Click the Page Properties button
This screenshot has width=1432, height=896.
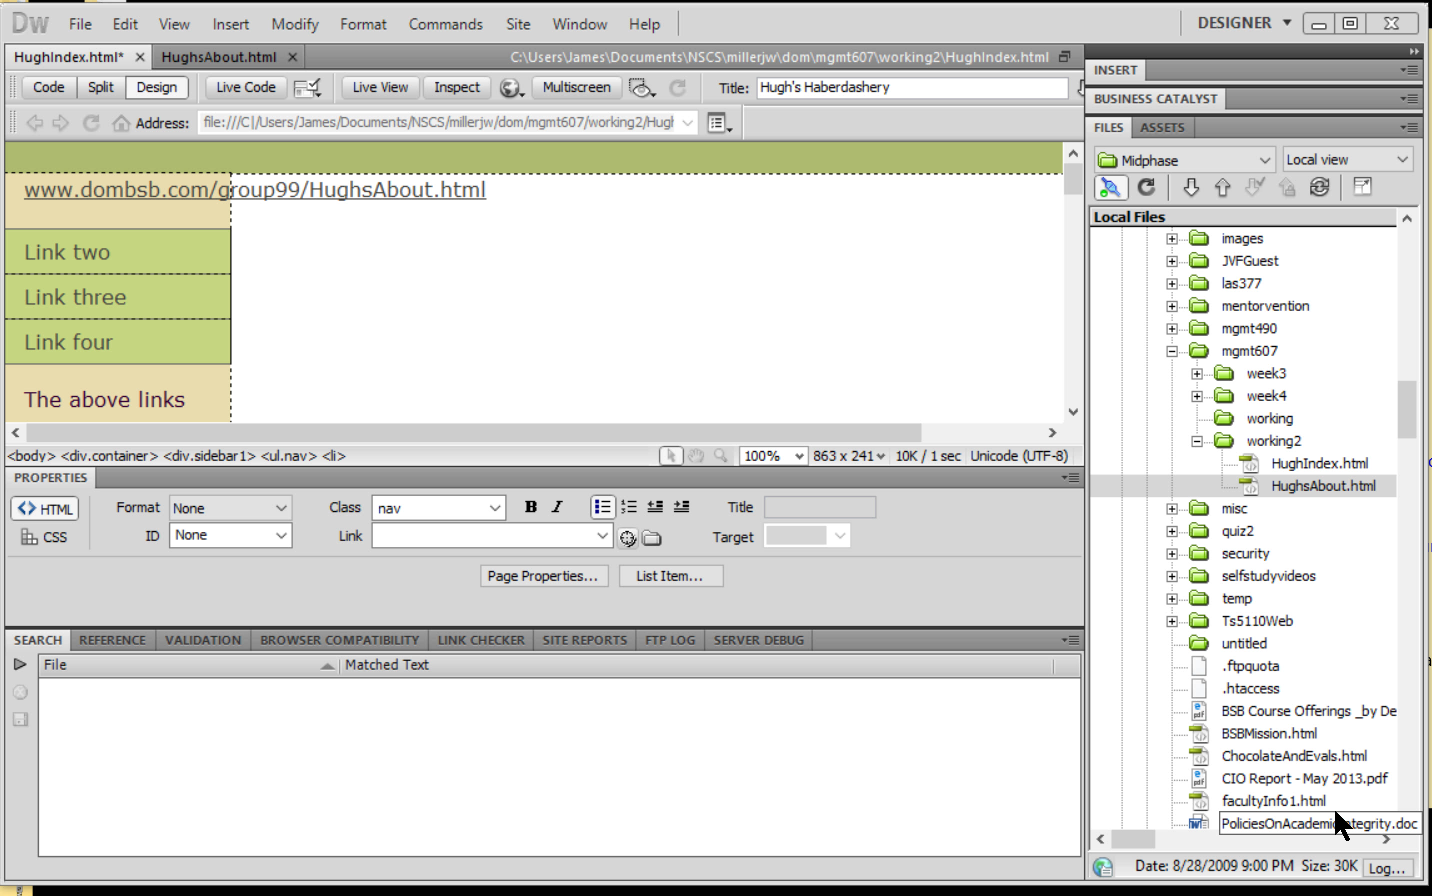pyautogui.click(x=543, y=576)
